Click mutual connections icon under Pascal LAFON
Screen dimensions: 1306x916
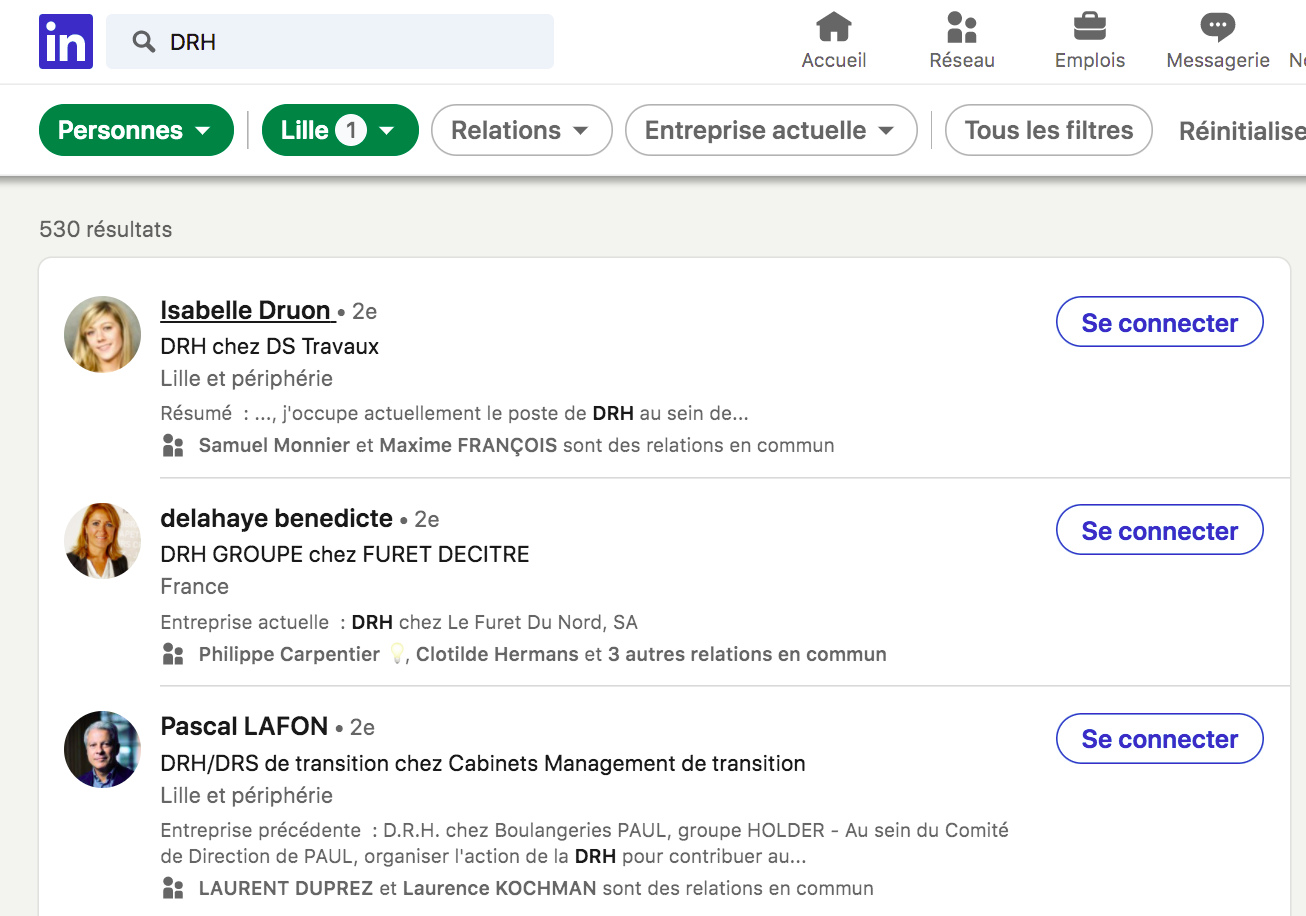click(173, 888)
